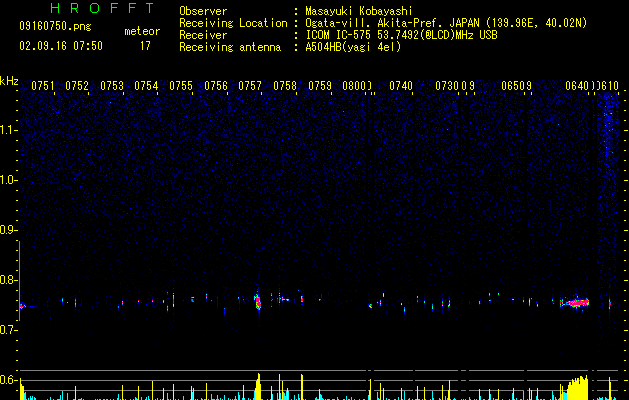Select the ICOM IC-575 receiver description
Viewport: 629px width, 400px height.
point(402,35)
